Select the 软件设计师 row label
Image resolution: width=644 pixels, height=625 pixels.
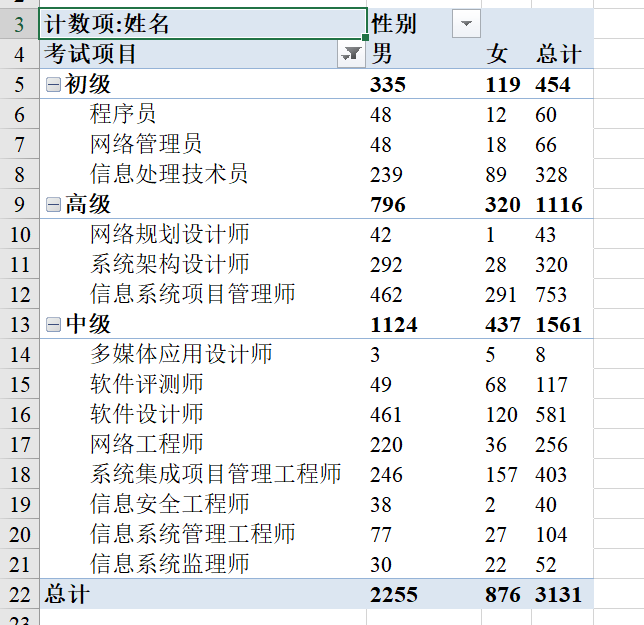pyautogui.click(x=146, y=414)
